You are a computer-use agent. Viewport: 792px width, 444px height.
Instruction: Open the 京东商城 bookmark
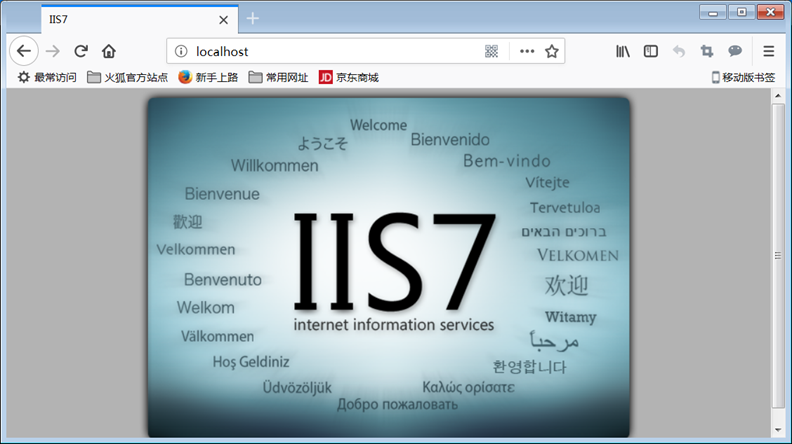point(349,77)
